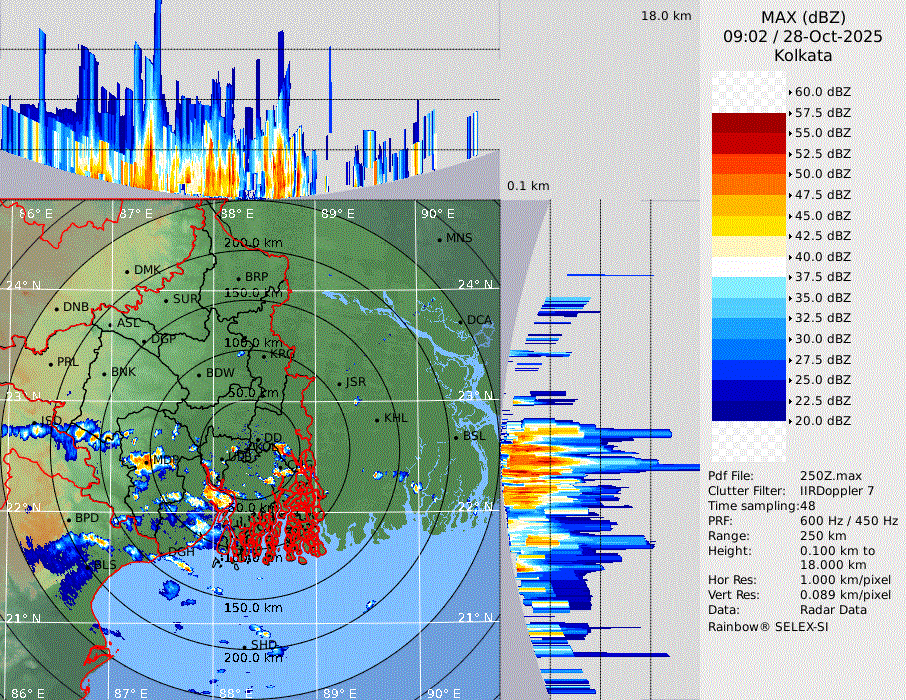Select the 250Z.max Pdf File value
Screen dimensions: 906x700
click(x=826, y=476)
